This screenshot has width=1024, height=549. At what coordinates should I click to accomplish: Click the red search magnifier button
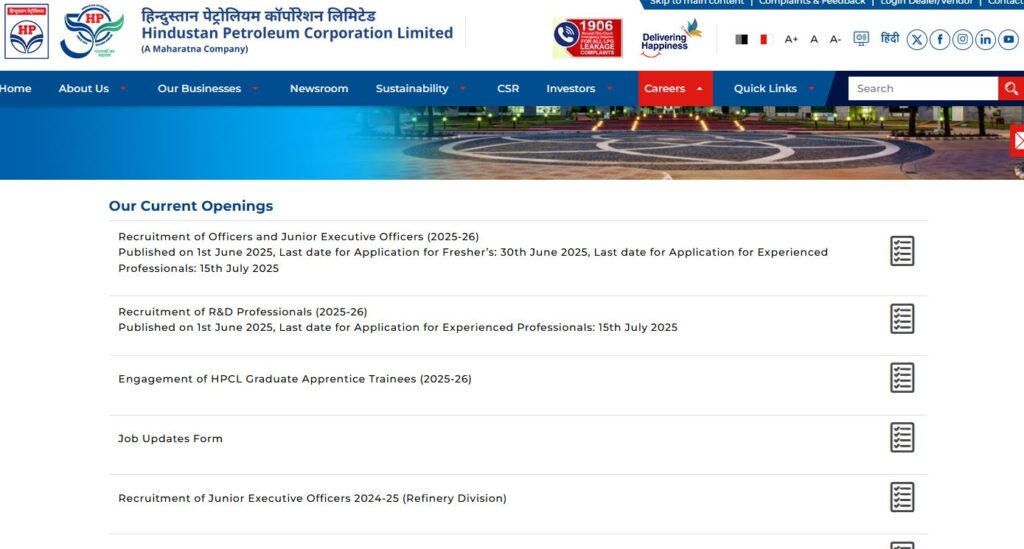point(1011,88)
